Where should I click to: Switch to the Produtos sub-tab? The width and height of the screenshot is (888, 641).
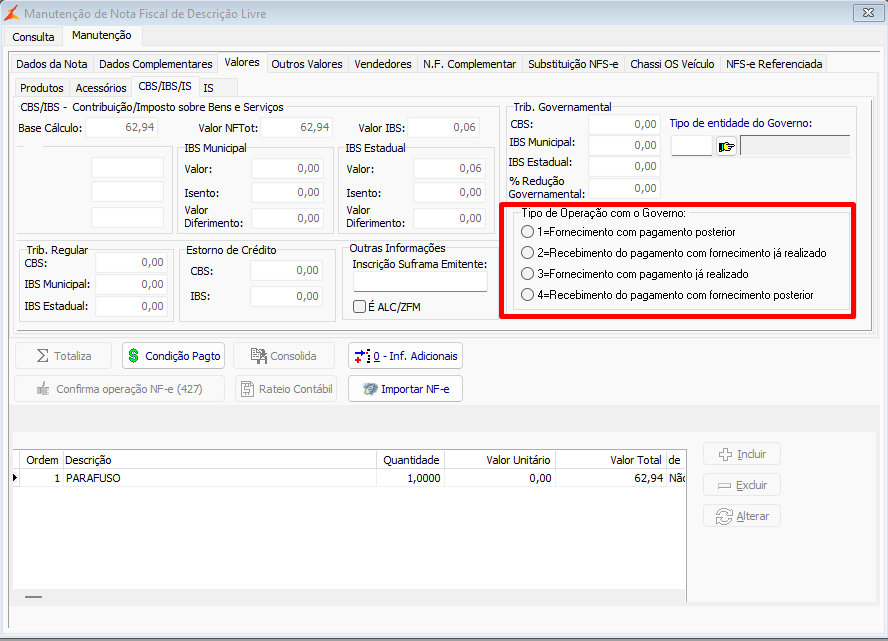click(42, 88)
